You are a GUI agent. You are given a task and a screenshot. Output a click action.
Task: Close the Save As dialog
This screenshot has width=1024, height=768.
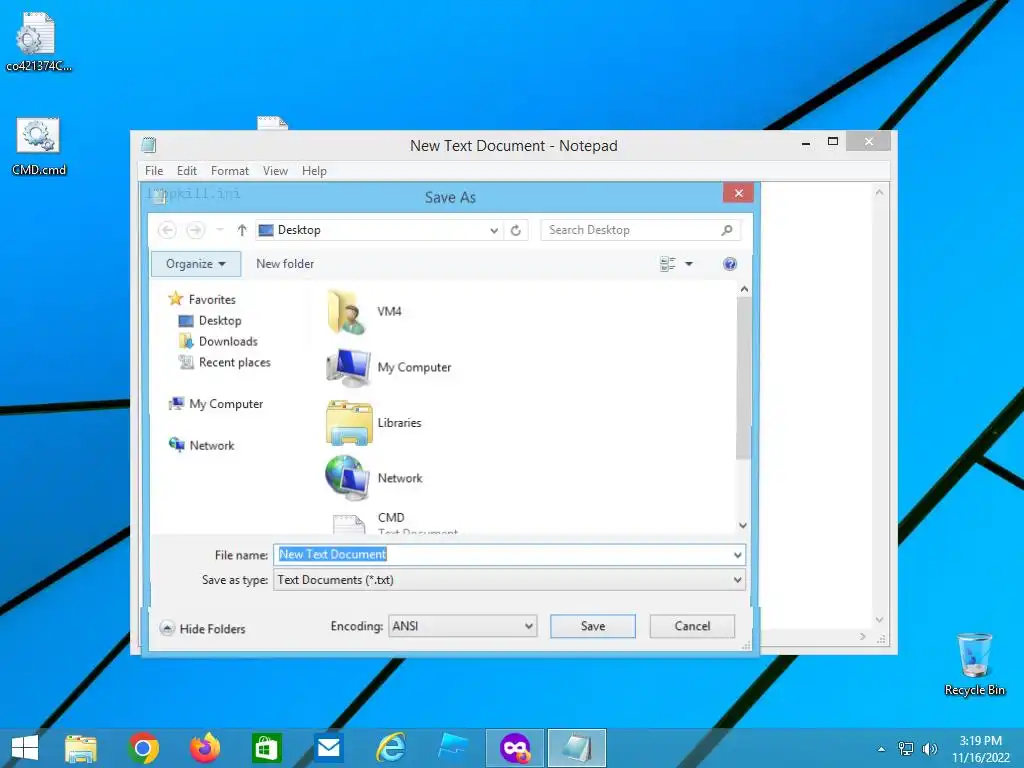pyautogui.click(x=739, y=193)
